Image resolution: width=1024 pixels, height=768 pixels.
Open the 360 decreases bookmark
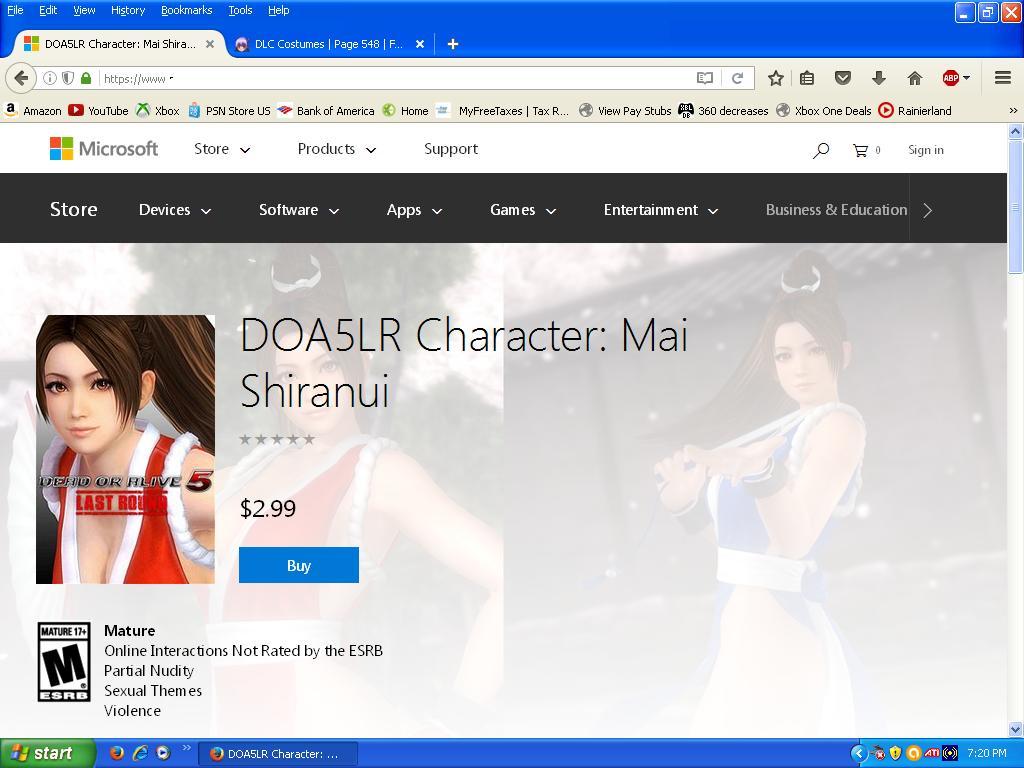724,110
